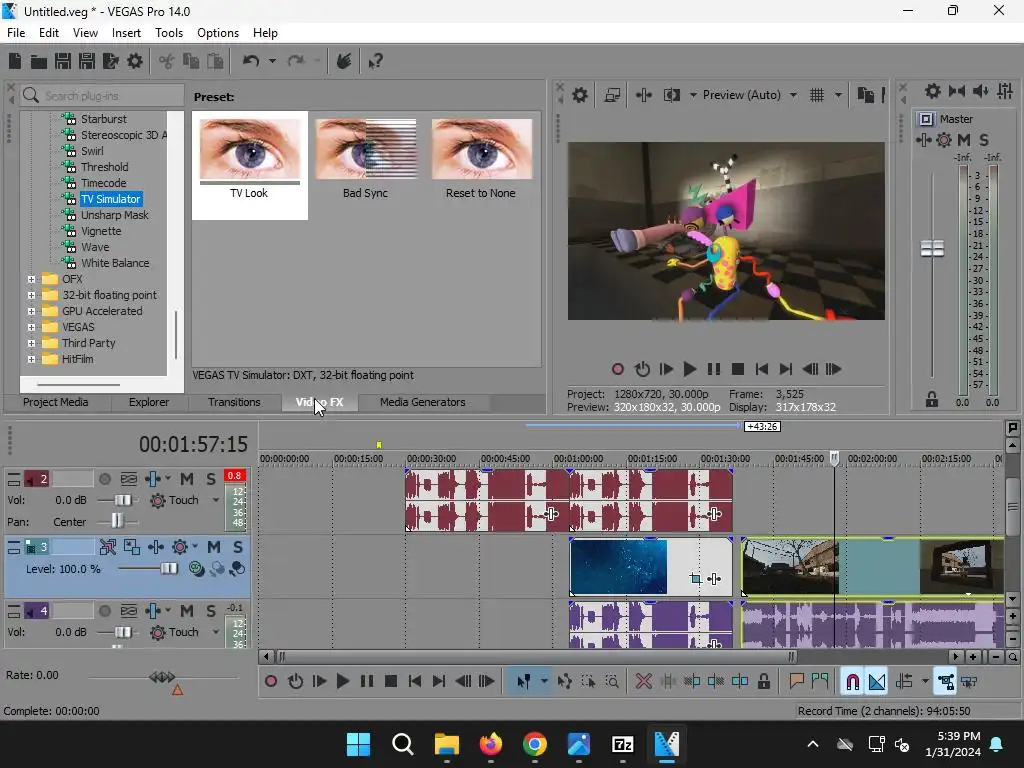The width and height of the screenshot is (1024, 768).
Task: Save the project with the floppy icon
Action: click(63, 61)
